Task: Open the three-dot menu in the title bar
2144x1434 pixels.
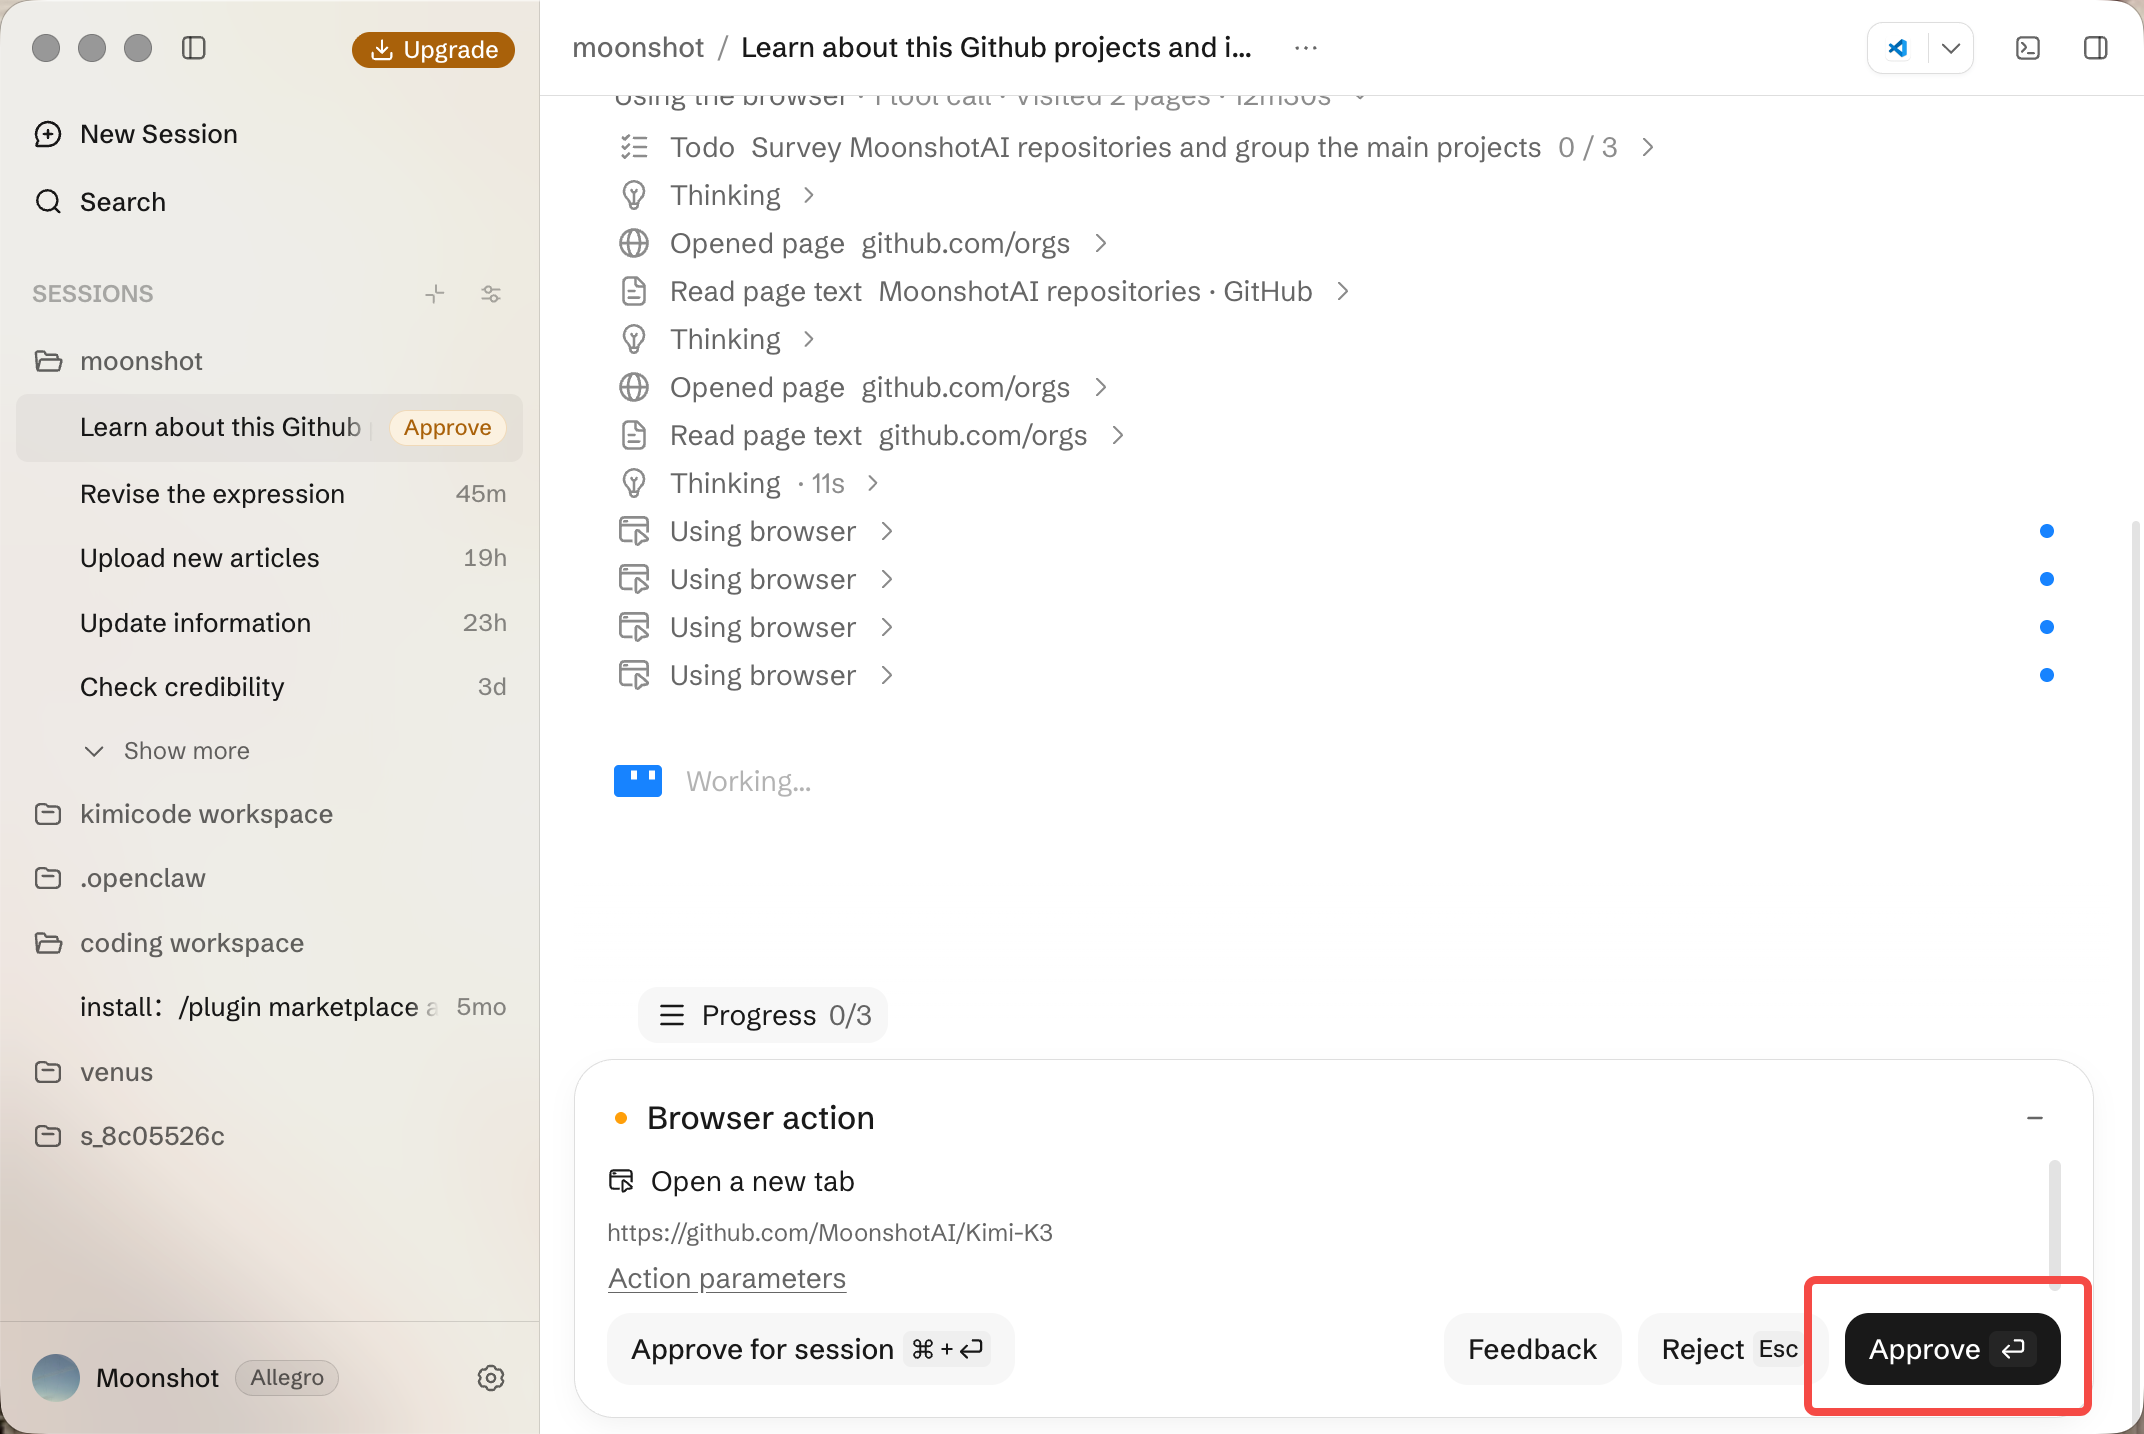Action: [x=1306, y=48]
